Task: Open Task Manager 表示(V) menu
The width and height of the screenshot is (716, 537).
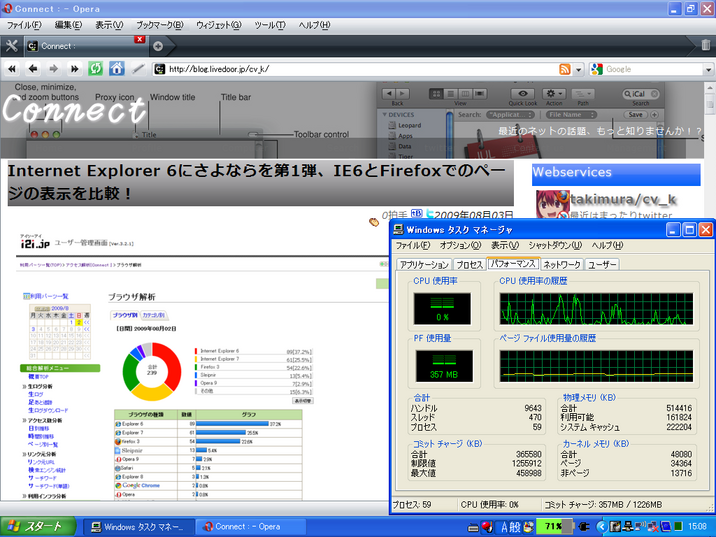Action: 505,245
